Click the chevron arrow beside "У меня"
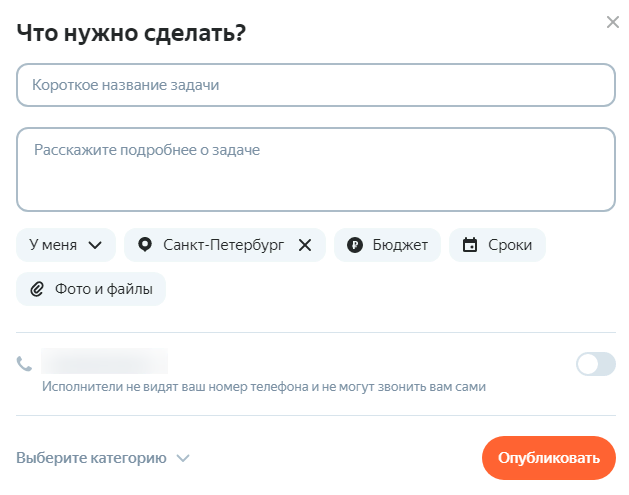 95,245
